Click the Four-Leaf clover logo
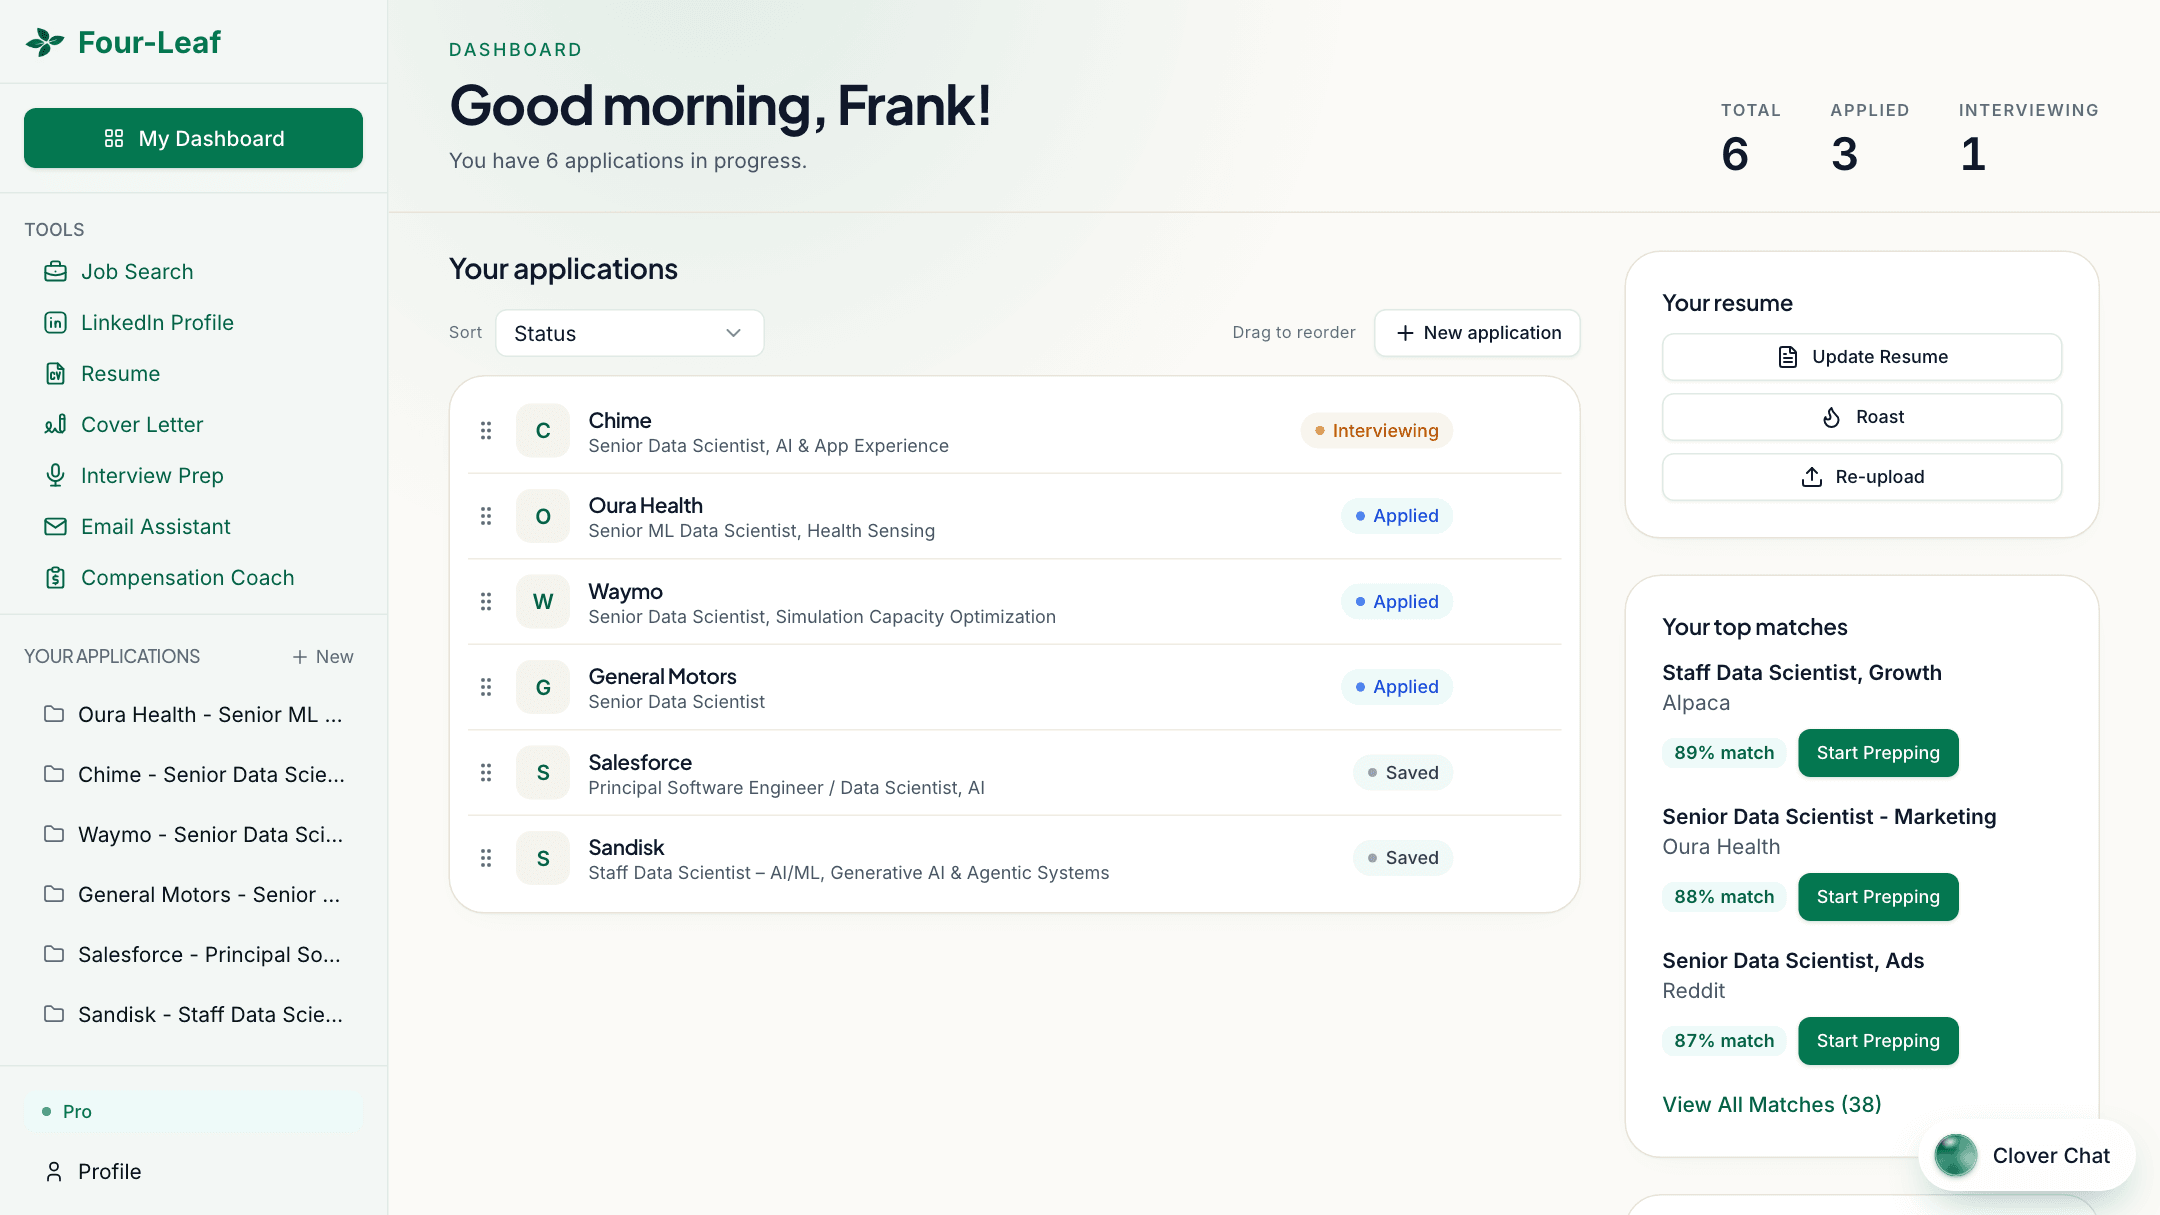Screen dimensions: 2160x1215 pyautogui.click(x=45, y=42)
